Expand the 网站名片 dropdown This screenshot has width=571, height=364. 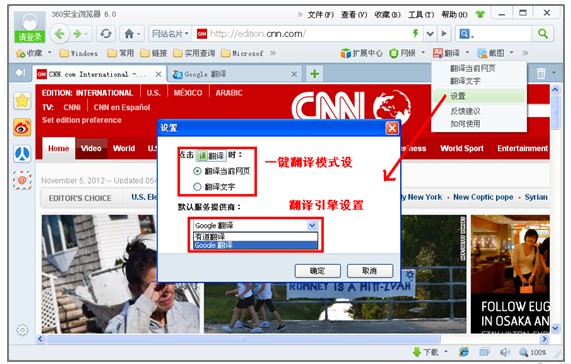click(170, 34)
